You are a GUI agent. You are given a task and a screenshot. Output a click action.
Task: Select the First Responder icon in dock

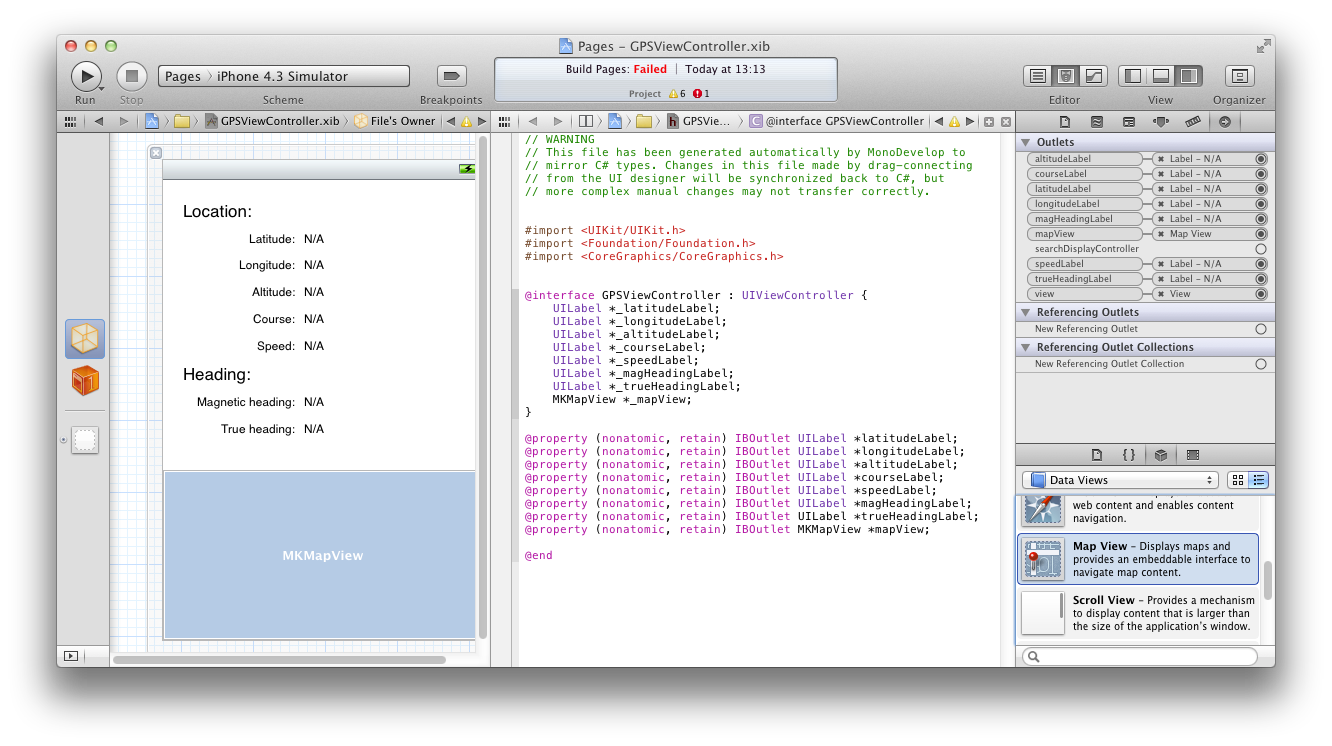pos(85,381)
